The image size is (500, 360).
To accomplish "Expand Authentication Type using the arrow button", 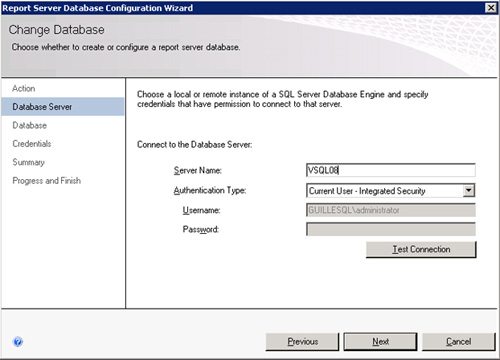I will 469,191.
